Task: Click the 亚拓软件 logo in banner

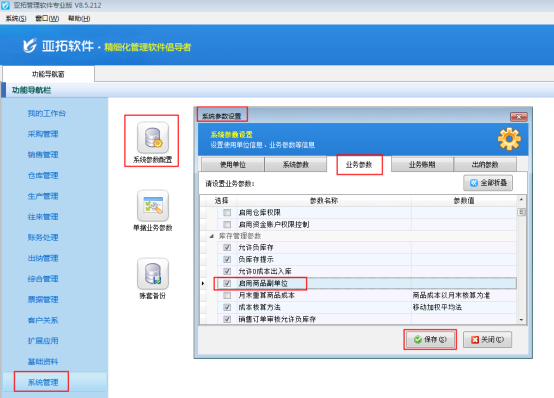Action: 30,46
